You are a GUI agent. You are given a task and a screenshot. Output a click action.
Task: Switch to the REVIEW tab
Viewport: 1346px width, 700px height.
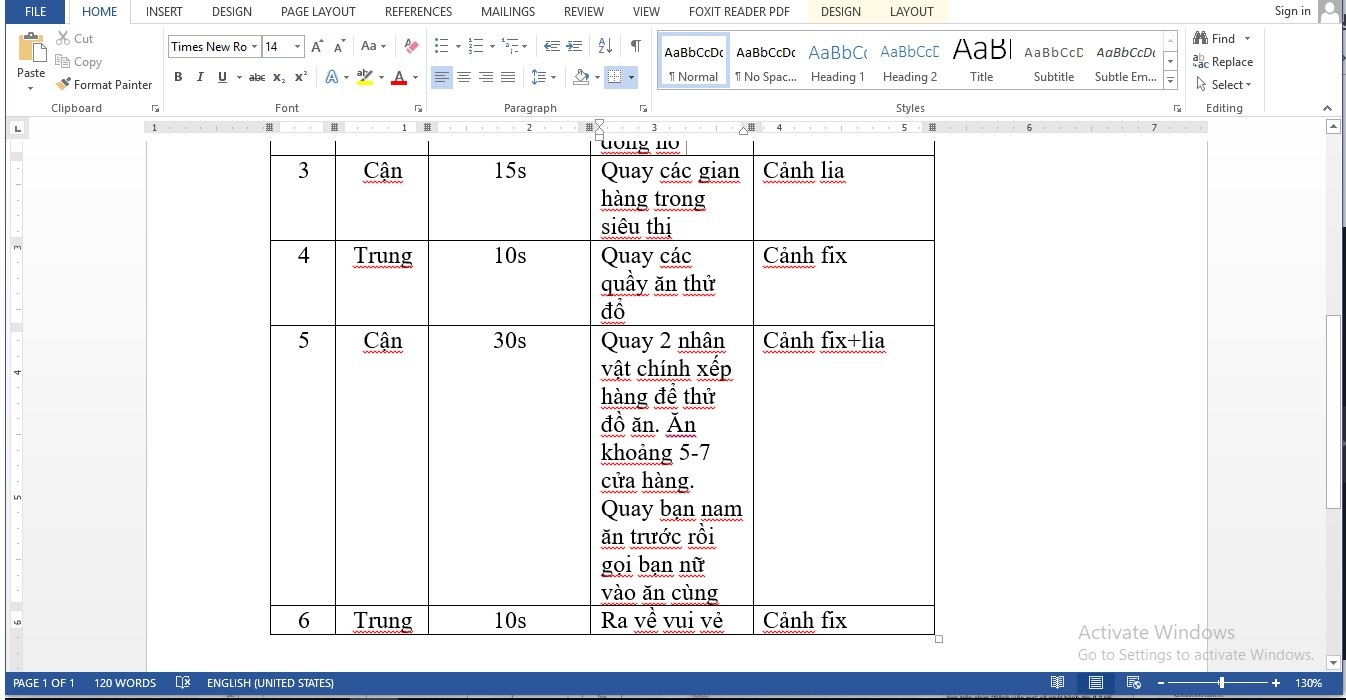[583, 12]
